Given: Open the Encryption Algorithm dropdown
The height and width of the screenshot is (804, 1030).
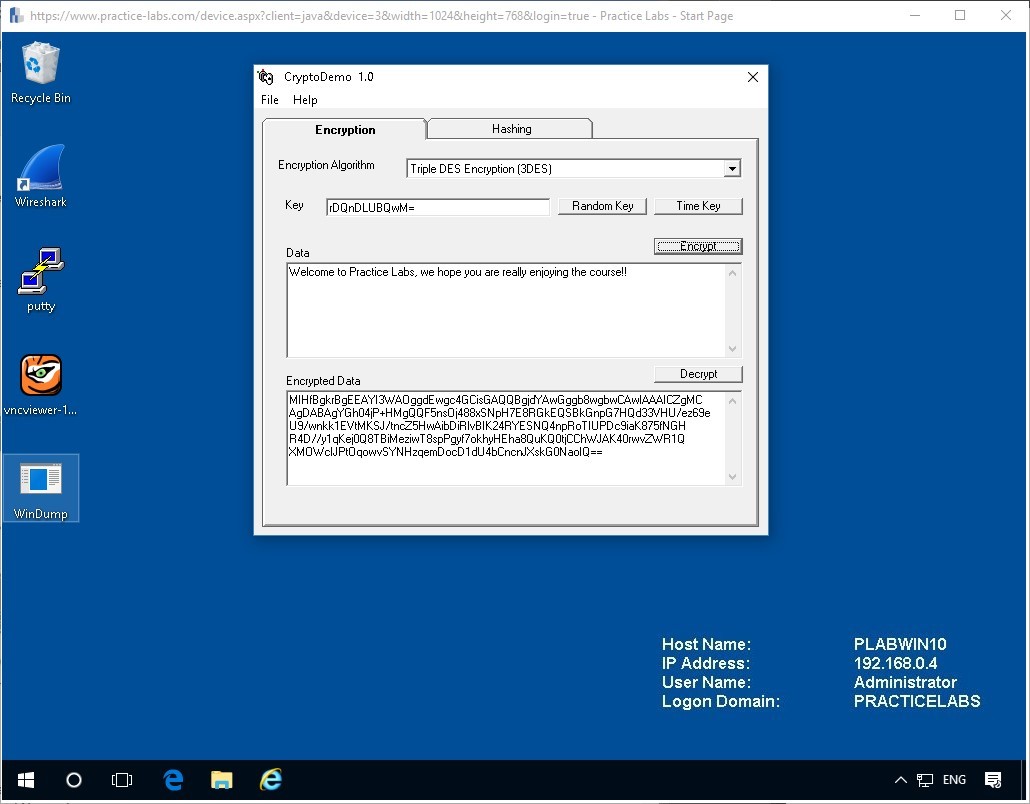Looking at the screenshot, I should tap(731, 168).
